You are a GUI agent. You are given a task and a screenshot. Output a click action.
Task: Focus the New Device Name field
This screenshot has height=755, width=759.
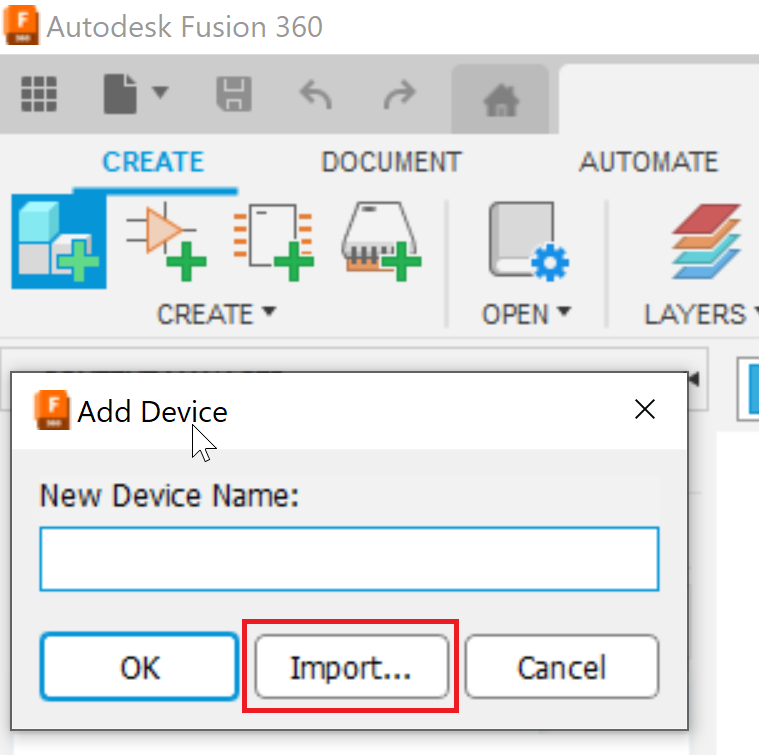[349, 559]
